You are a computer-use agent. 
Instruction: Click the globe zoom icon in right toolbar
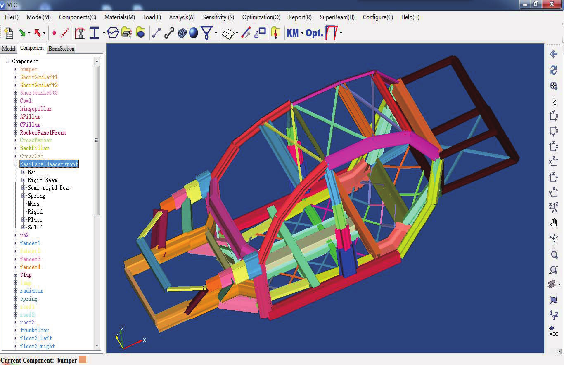pyautogui.click(x=554, y=86)
